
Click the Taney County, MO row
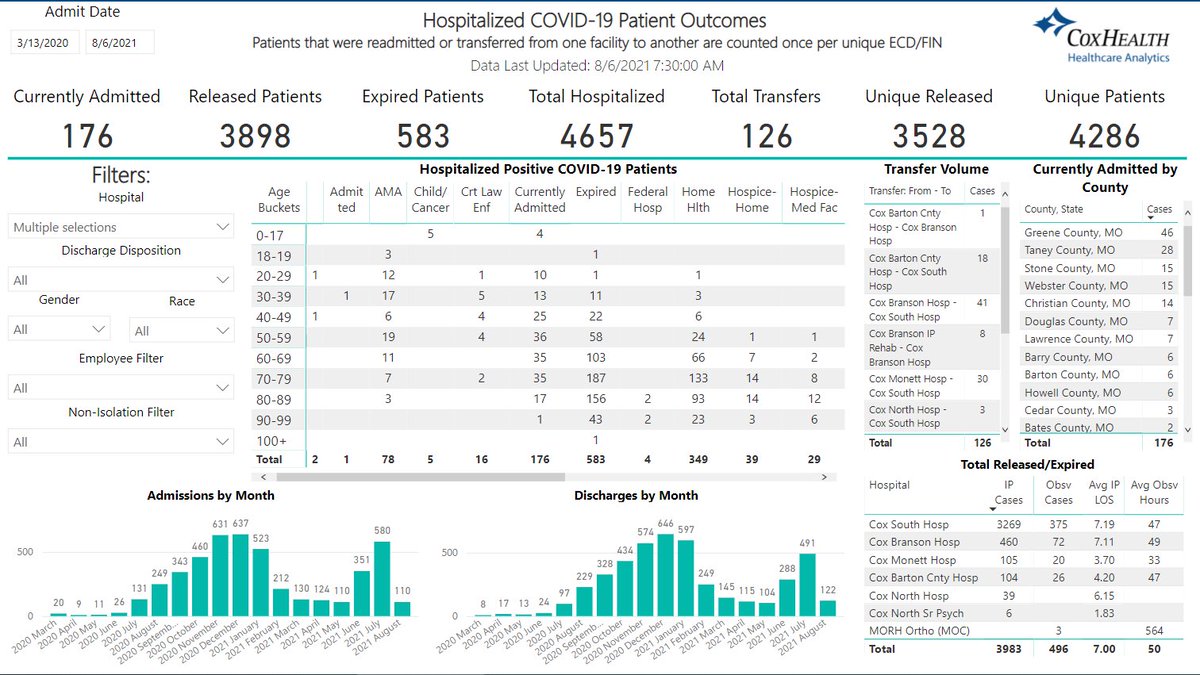pos(1100,250)
